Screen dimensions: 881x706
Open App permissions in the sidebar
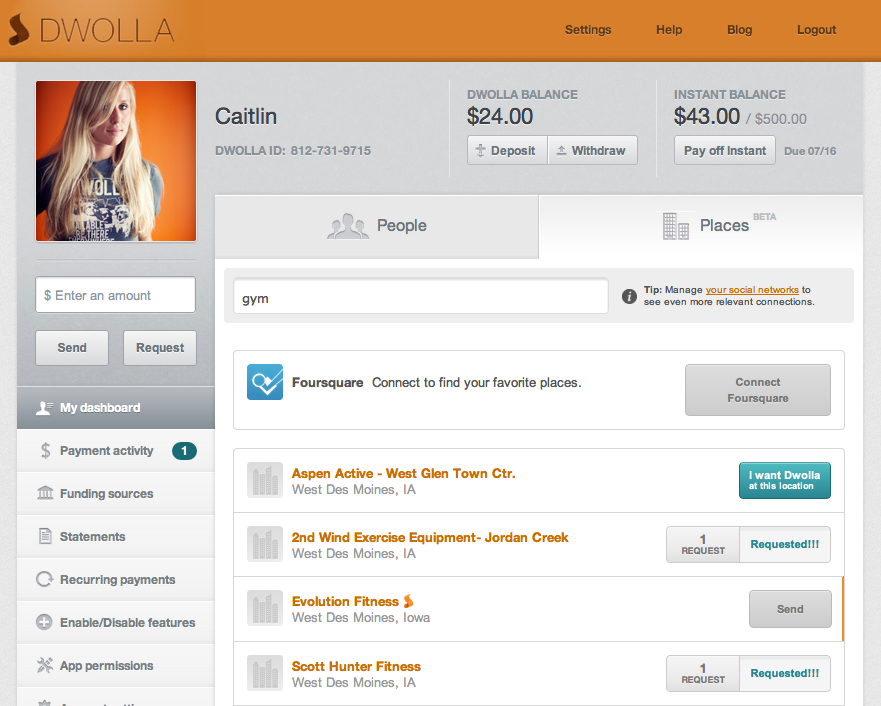(116, 665)
